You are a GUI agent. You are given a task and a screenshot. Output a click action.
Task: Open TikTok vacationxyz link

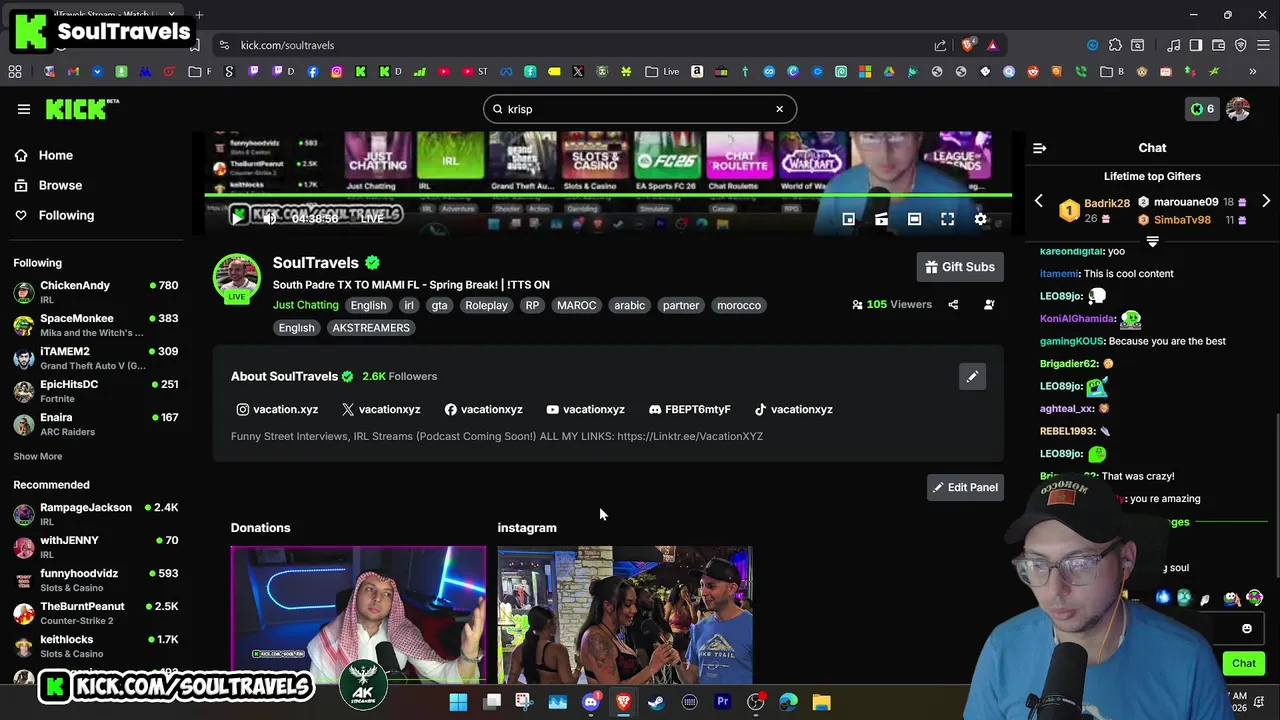(x=793, y=409)
